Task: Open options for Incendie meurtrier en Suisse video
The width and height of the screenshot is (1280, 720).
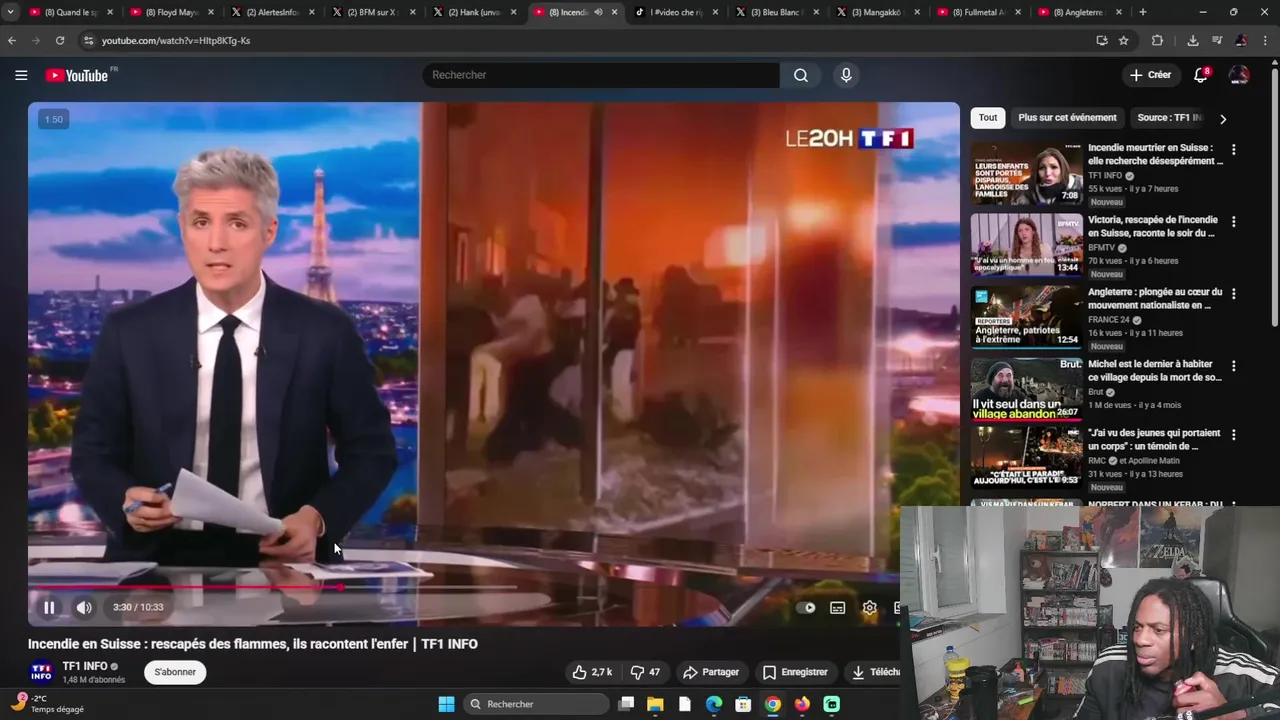Action: point(1233,150)
